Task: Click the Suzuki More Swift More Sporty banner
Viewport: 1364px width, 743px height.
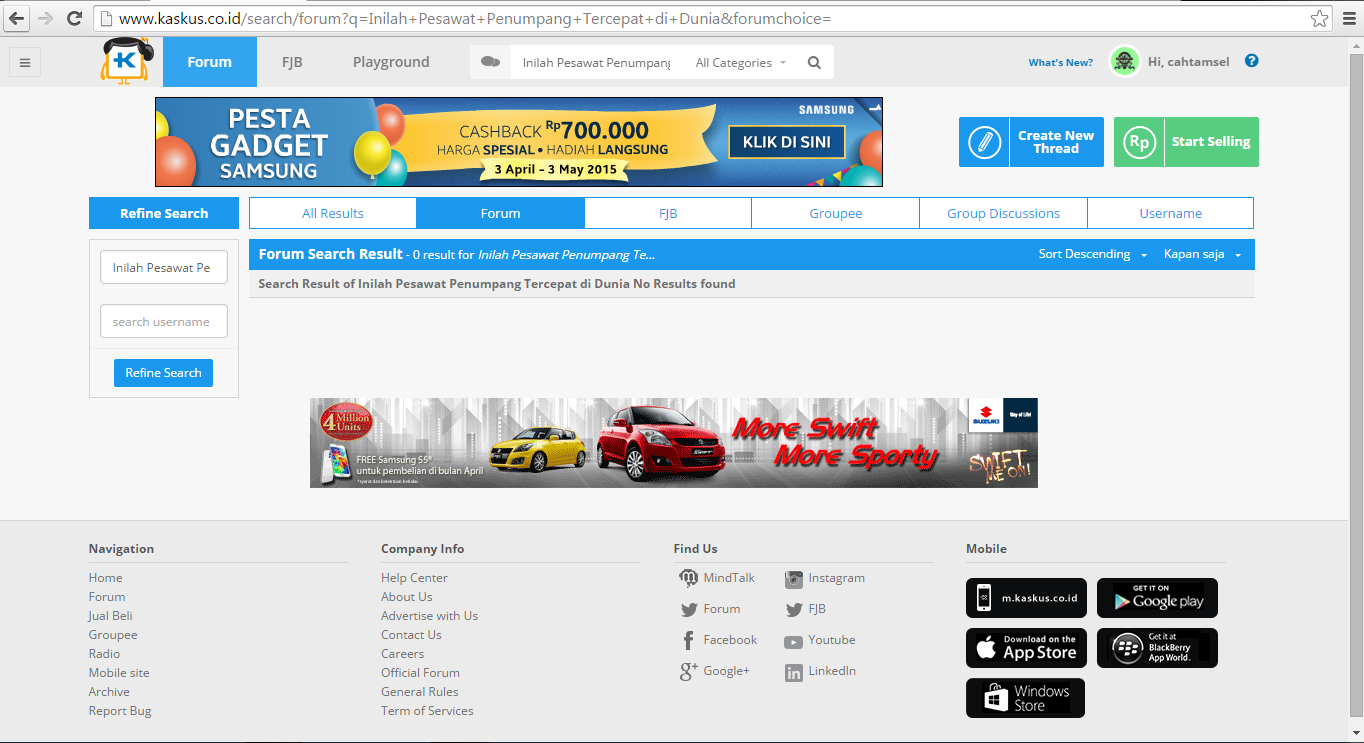Action: pos(674,443)
